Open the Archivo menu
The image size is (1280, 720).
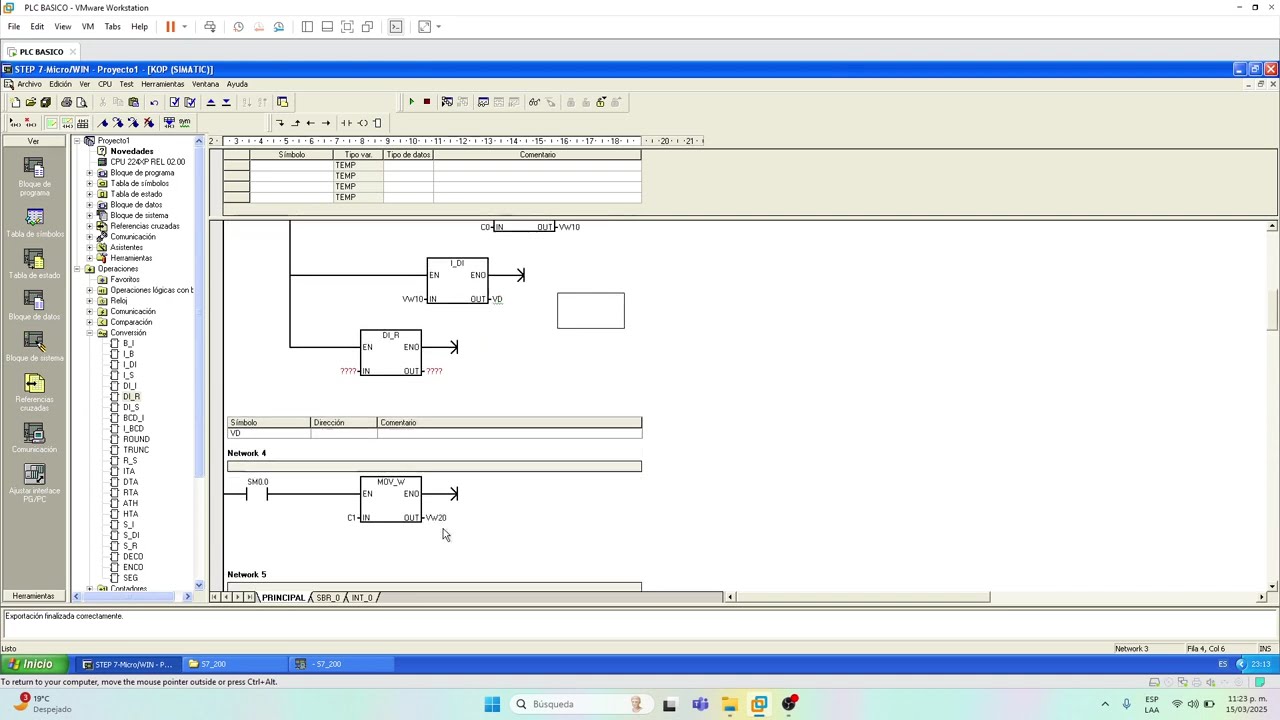[29, 84]
